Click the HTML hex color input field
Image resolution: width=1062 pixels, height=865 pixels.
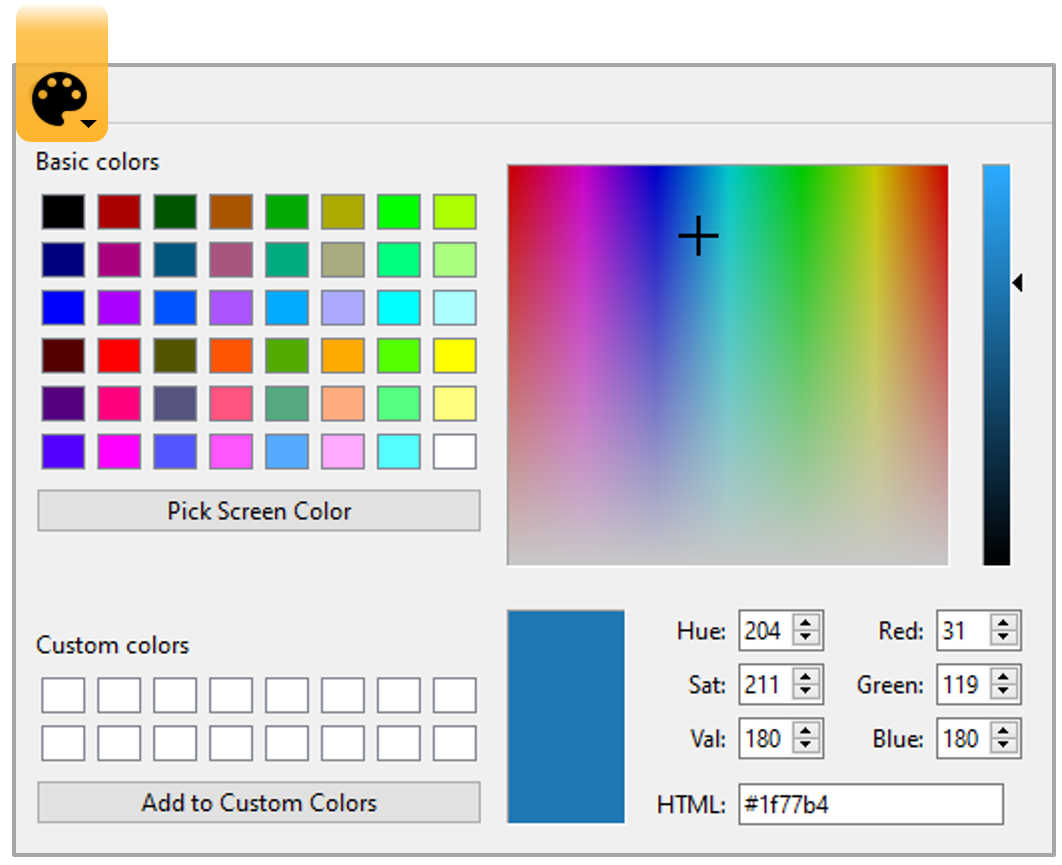click(870, 805)
